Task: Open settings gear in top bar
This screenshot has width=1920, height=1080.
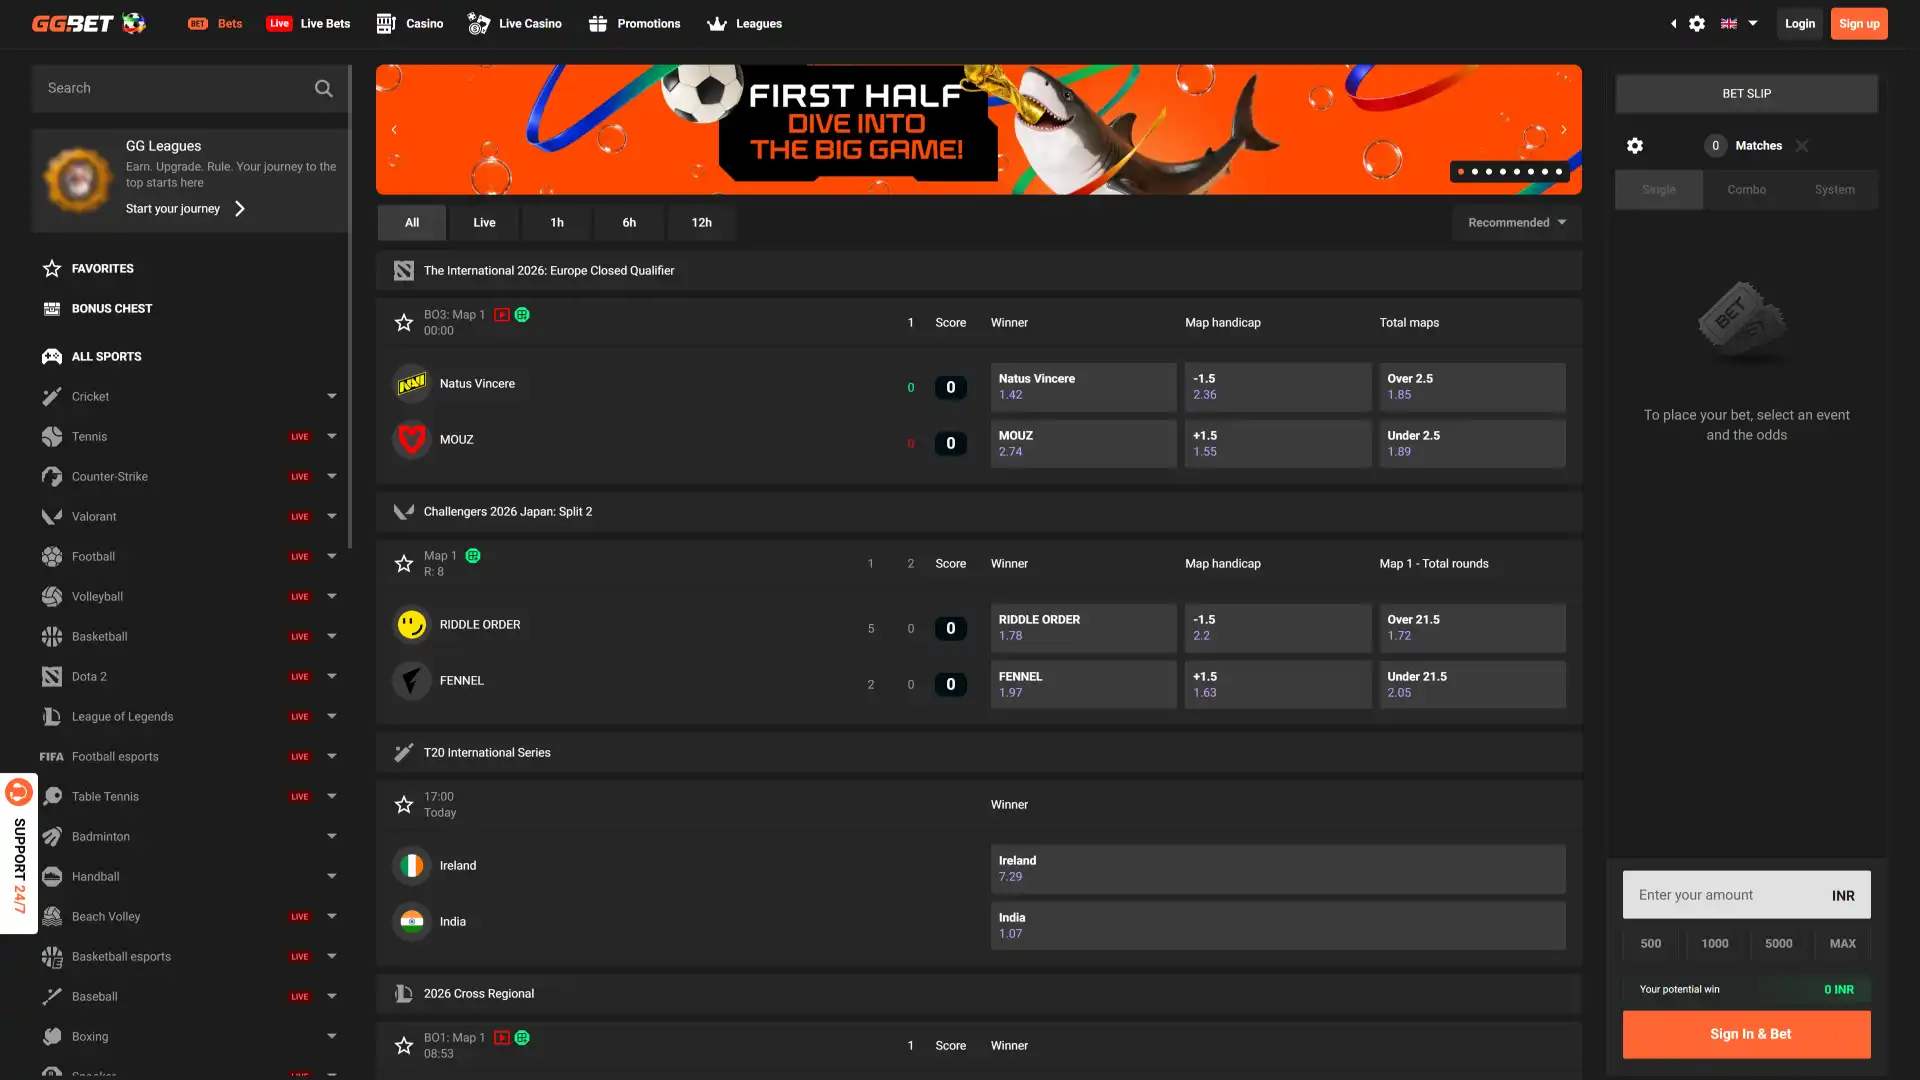Action: (x=1697, y=23)
